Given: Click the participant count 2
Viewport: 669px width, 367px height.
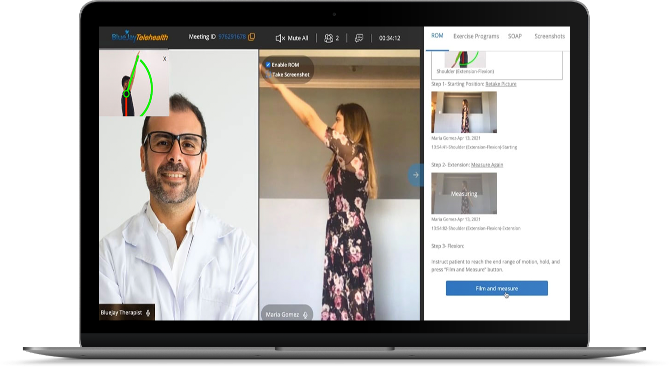Looking at the screenshot, I should coord(337,38).
